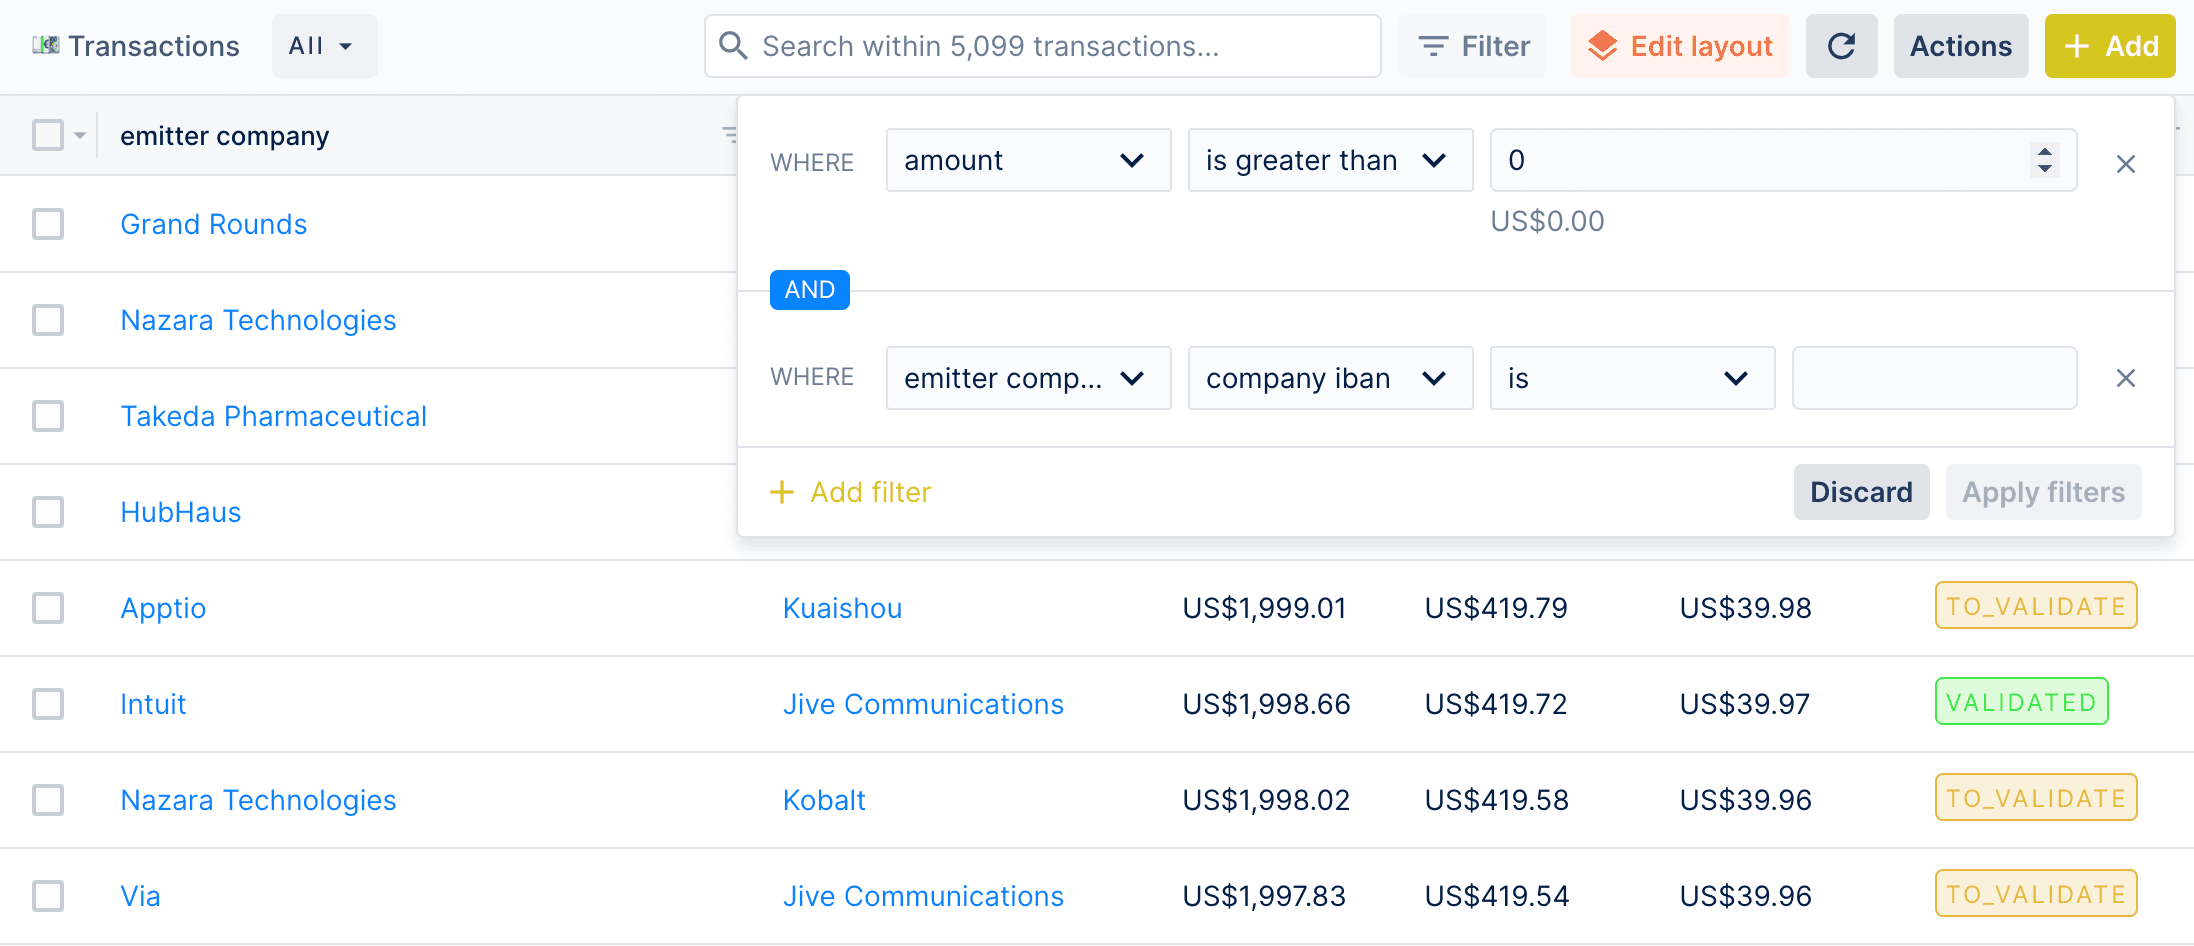Toggle the AND condition badge
Viewport: 2194px width, 946px height.
[809, 290]
